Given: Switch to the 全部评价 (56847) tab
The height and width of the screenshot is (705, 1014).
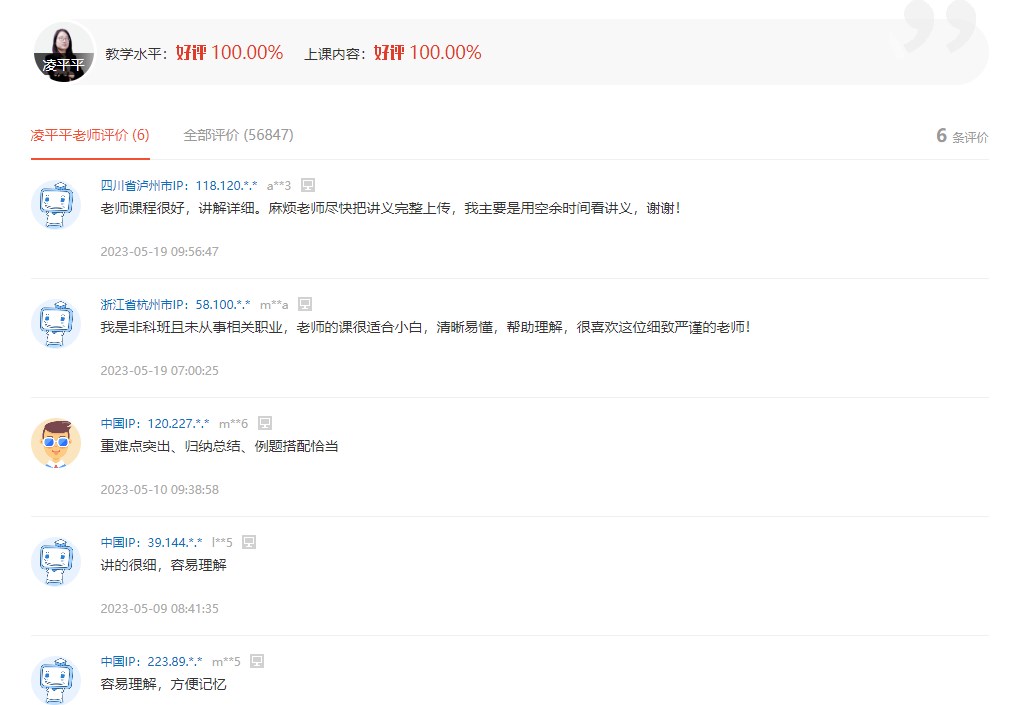Looking at the screenshot, I should coord(238,135).
